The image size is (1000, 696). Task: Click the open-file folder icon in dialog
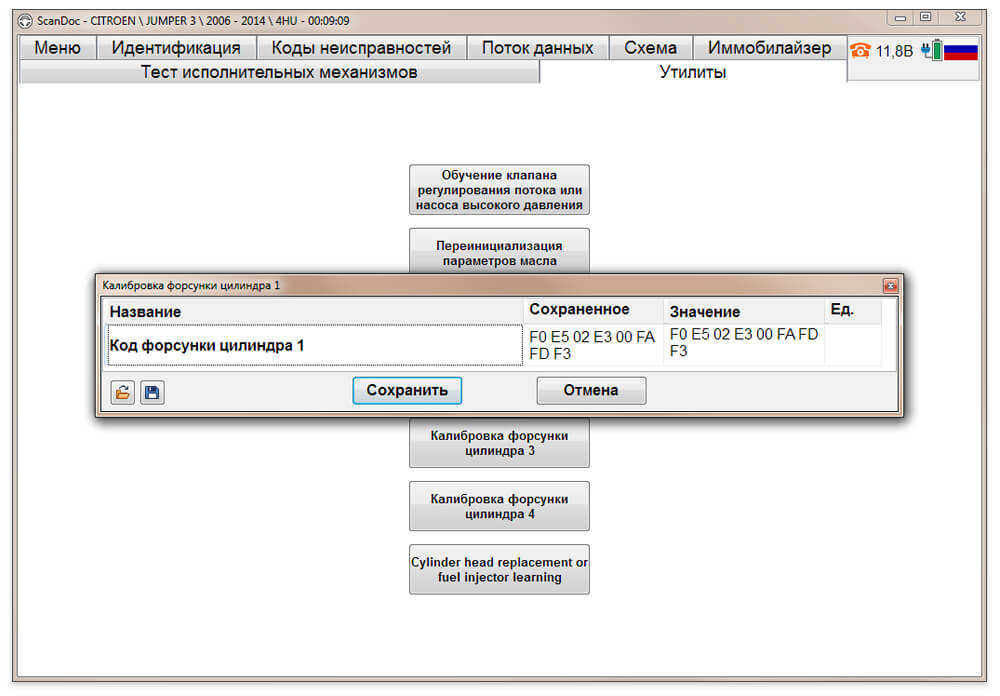(122, 392)
